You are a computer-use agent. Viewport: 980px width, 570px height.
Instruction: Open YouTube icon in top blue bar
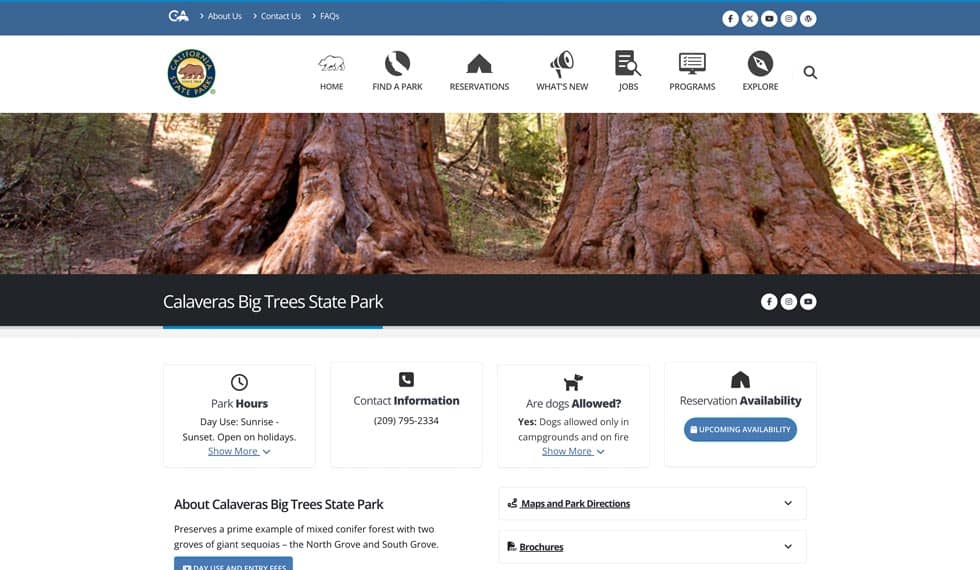(769, 19)
